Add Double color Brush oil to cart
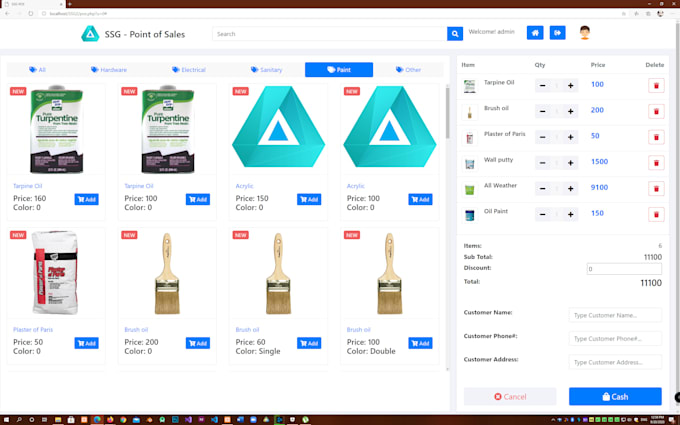Viewport: 680px width, 425px height. point(420,343)
